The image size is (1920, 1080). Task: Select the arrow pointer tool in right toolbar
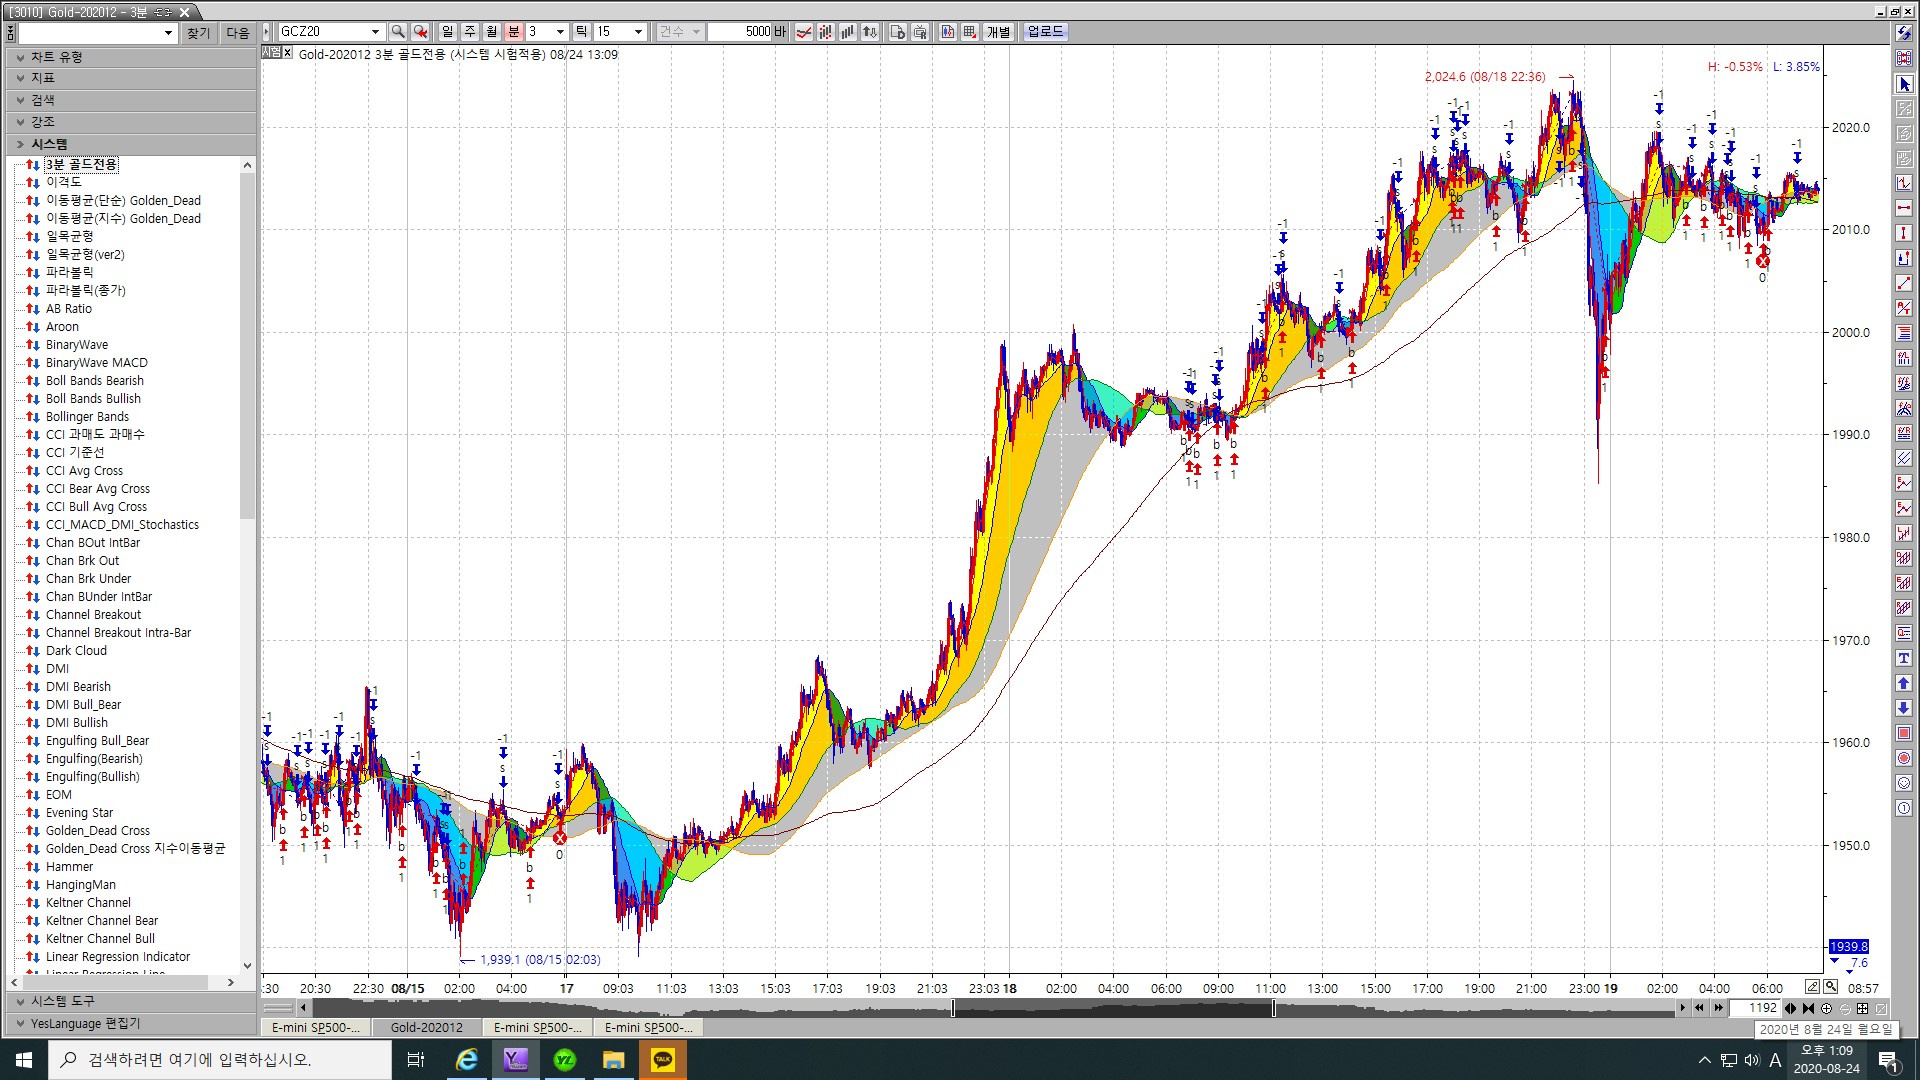coord(1904,84)
